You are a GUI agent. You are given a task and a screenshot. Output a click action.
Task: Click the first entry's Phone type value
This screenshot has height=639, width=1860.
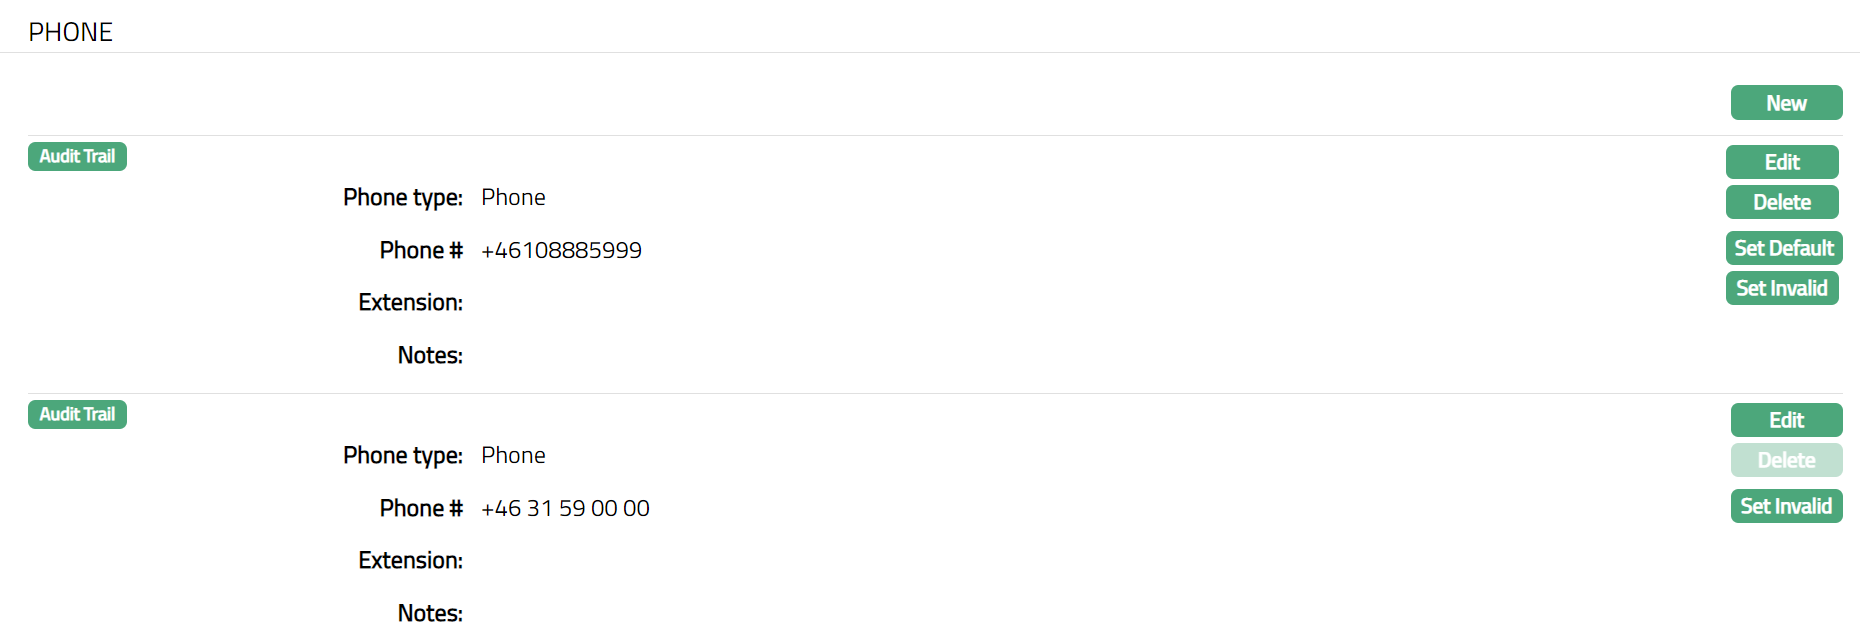click(x=513, y=197)
